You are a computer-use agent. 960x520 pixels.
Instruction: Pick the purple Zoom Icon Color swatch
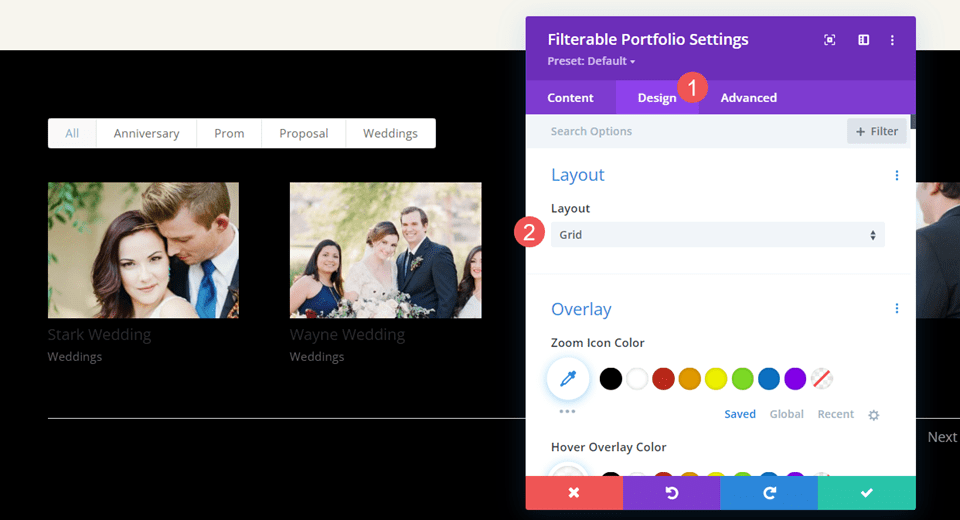pyautogui.click(x=795, y=379)
